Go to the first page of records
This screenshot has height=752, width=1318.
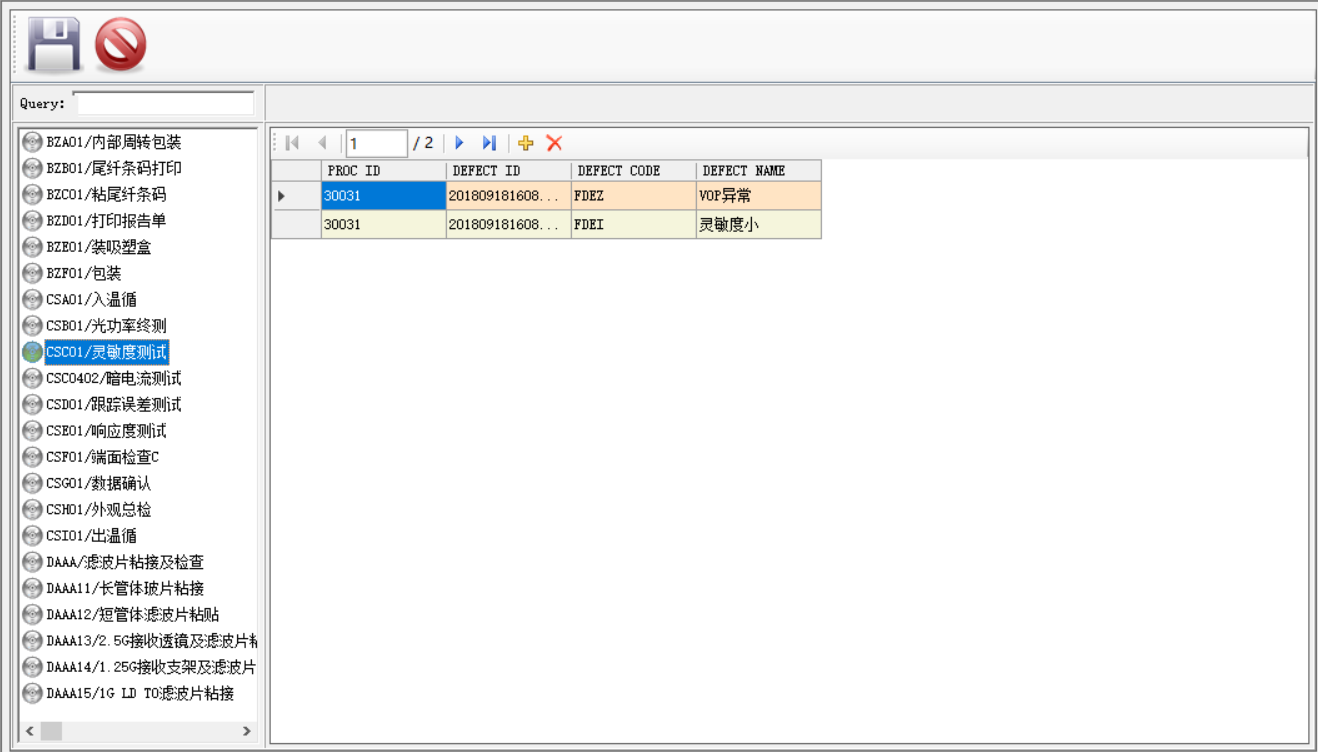[292, 143]
